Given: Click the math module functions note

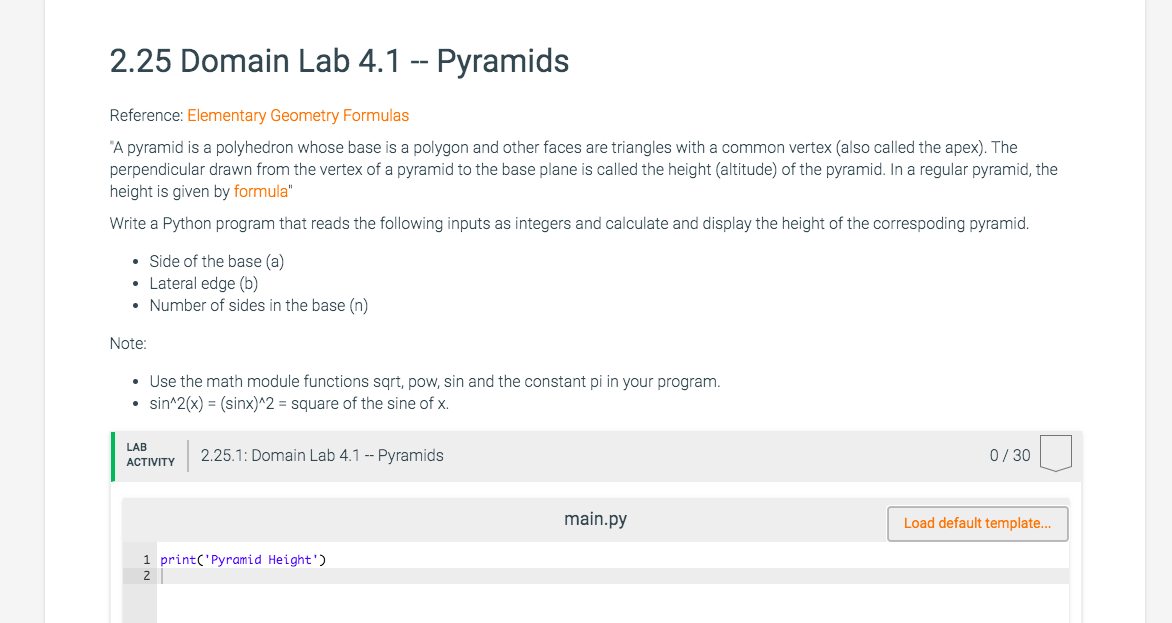Looking at the screenshot, I should point(435,382).
